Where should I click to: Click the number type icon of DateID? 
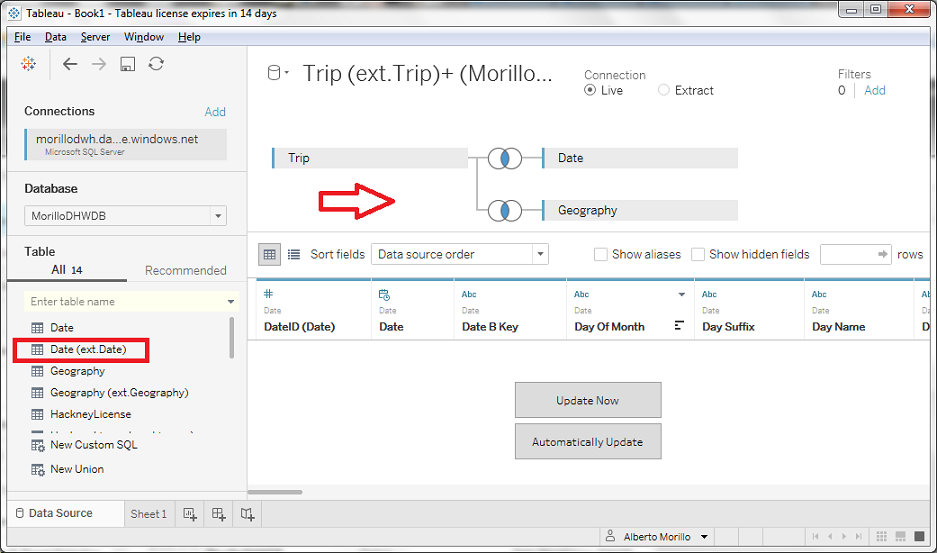tap(268, 294)
